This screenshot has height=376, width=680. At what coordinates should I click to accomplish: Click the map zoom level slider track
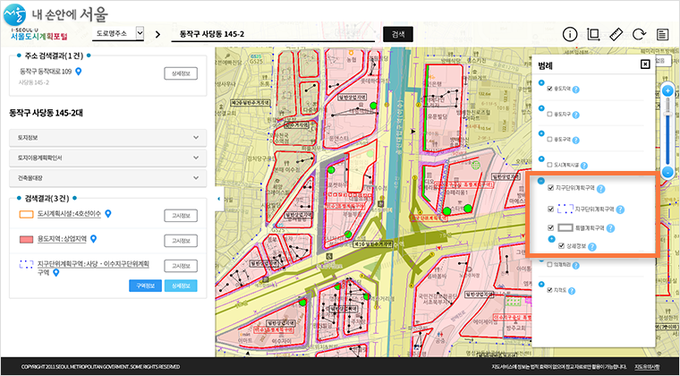pyautogui.click(x=668, y=131)
